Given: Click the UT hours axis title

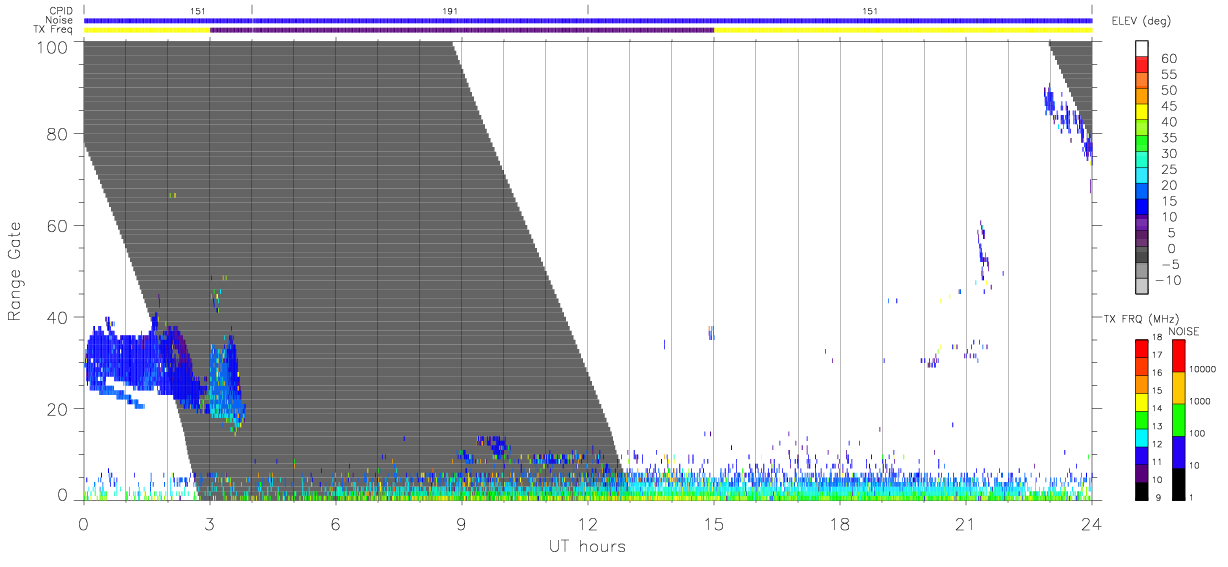Looking at the screenshot, I should click(x=586, y=546).
